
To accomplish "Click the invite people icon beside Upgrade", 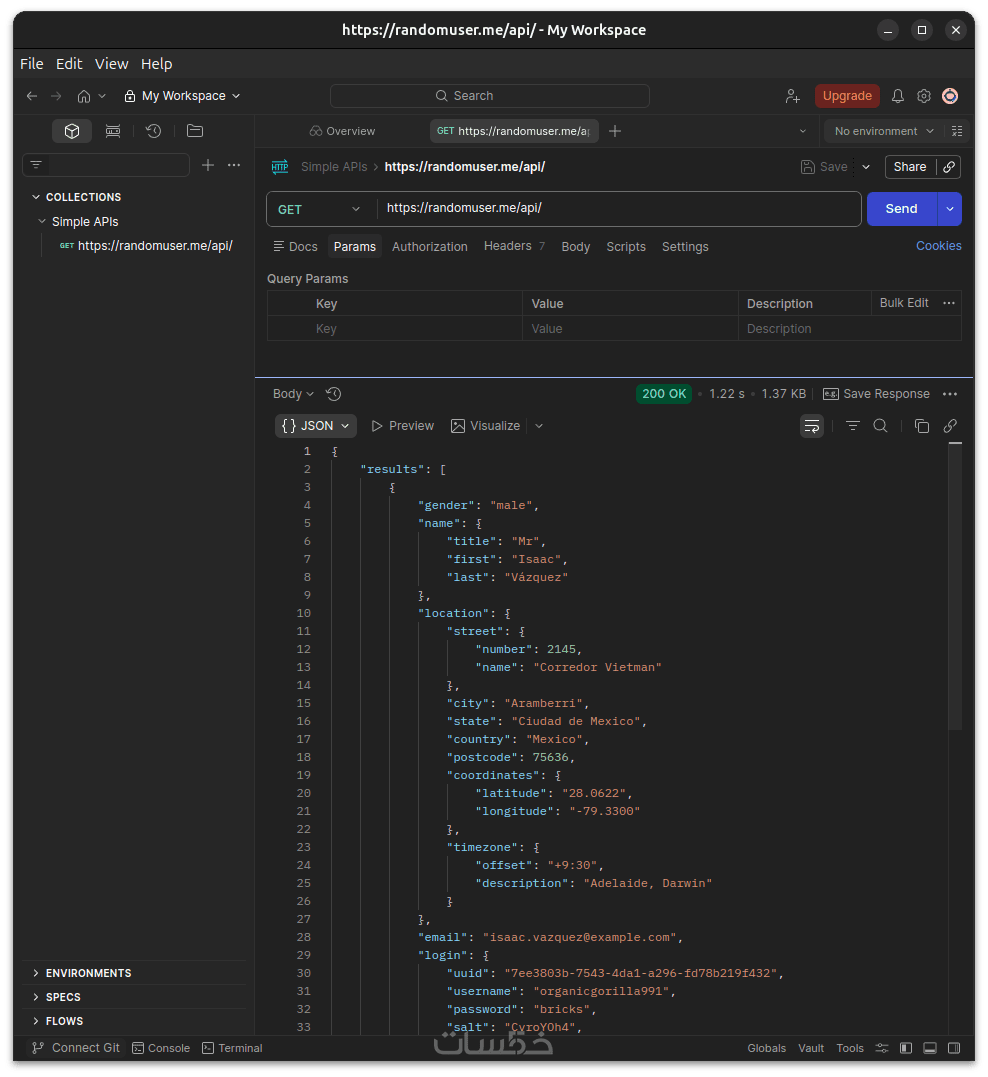I will tap(793, 96).
